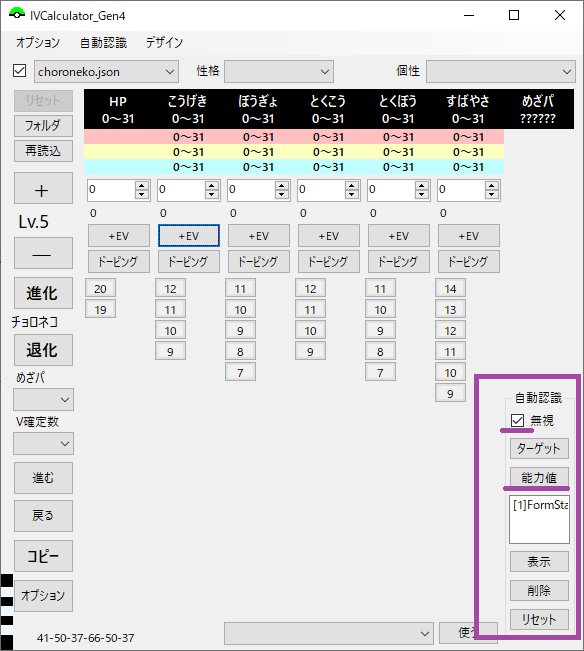Select HP stat value 19
The height and width of the screenshot is (651, 584).
(100, 309)
